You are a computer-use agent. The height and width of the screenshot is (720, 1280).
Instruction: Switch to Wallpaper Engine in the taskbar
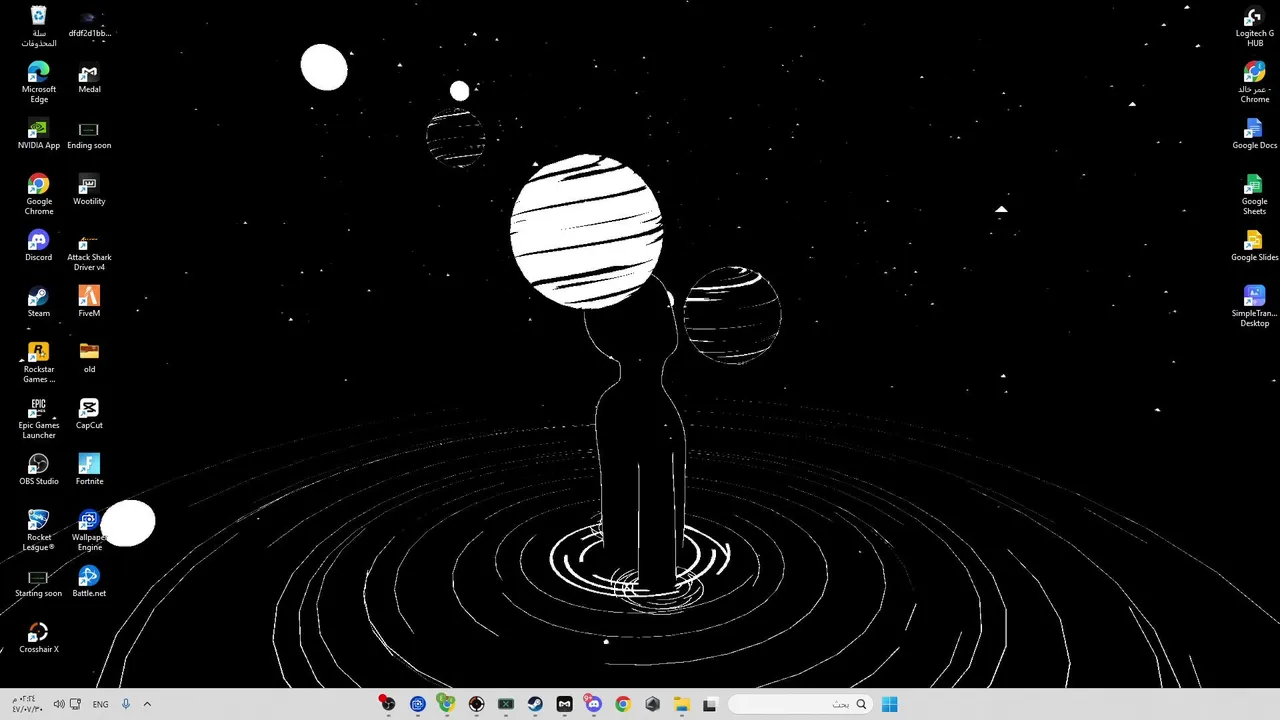418,704
